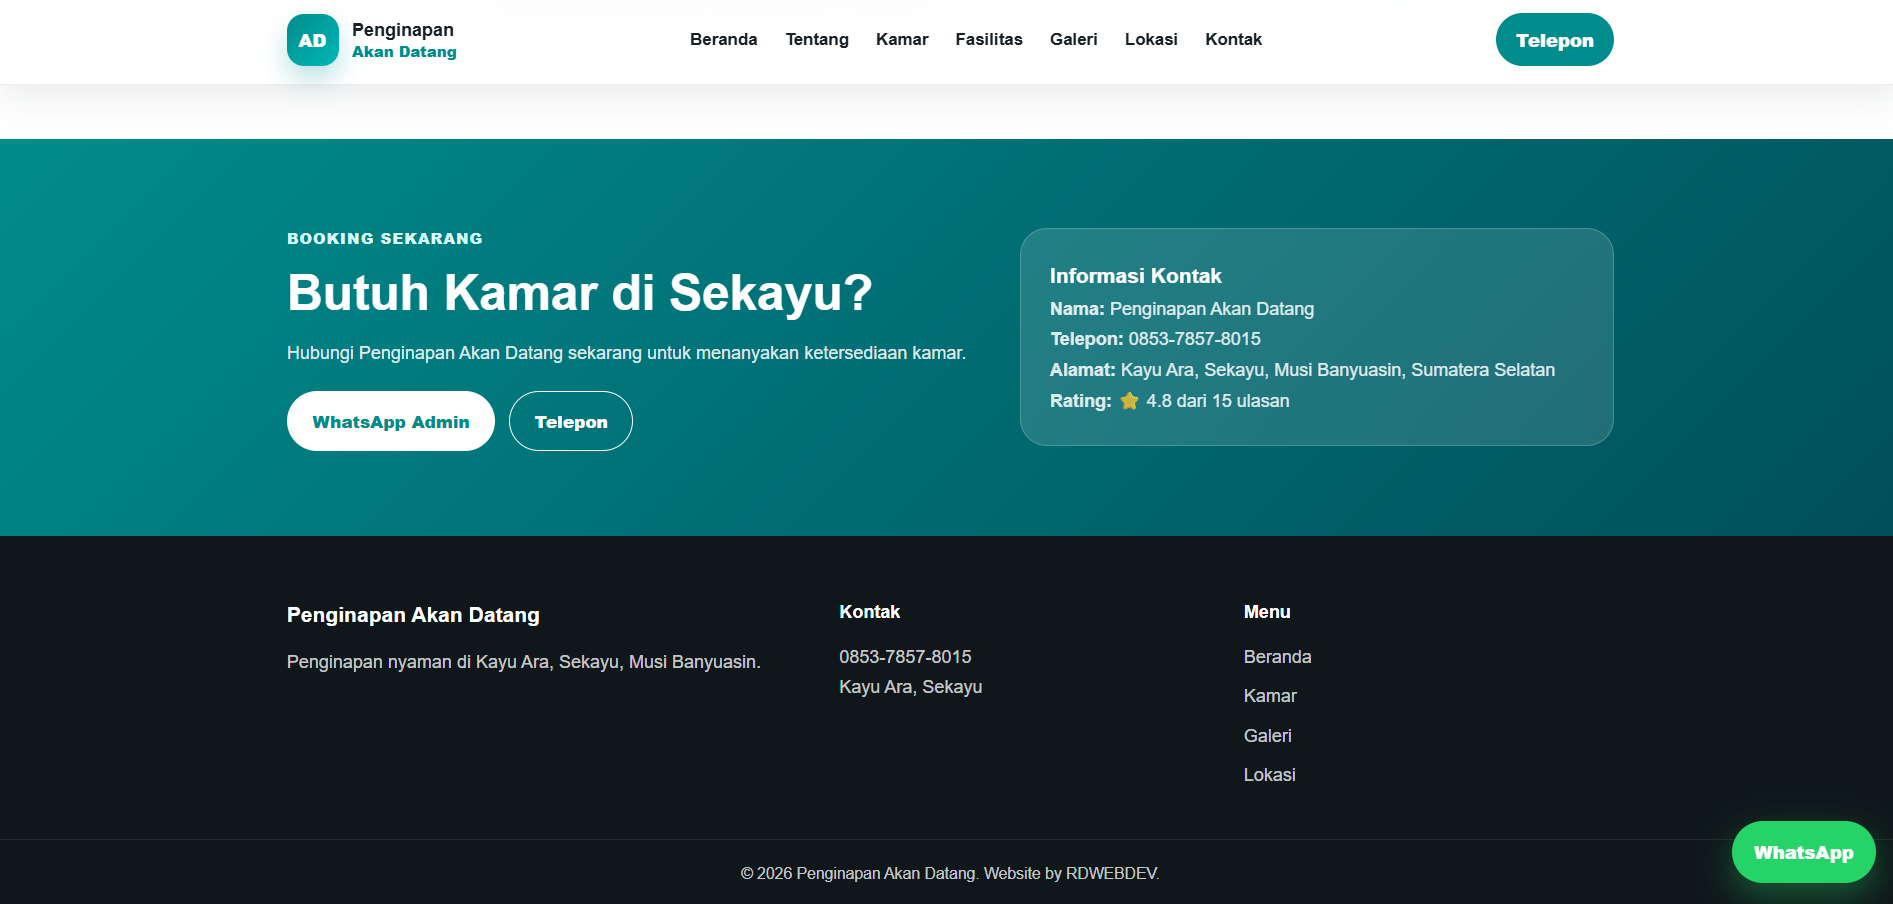Click the Telepon button in the header
Image resolution: width=1893 pixels, height=904 pixels.
[x=1554, y=40]
